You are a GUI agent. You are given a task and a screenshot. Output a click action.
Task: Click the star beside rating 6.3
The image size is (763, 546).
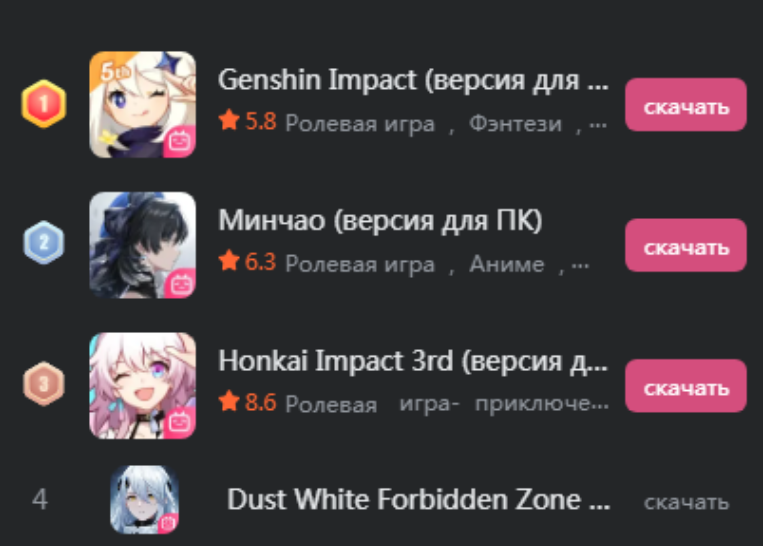coord(229,260)
